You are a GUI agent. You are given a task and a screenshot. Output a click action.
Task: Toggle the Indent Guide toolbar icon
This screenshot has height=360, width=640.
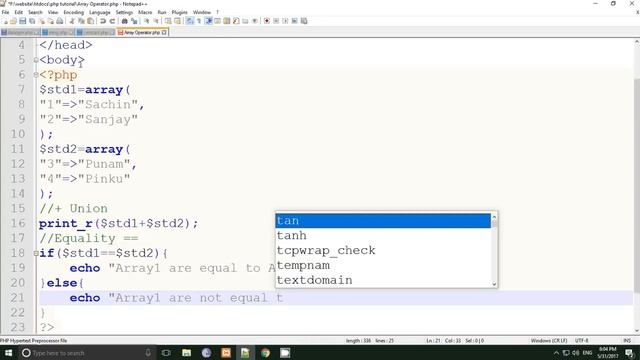[209, 21]
